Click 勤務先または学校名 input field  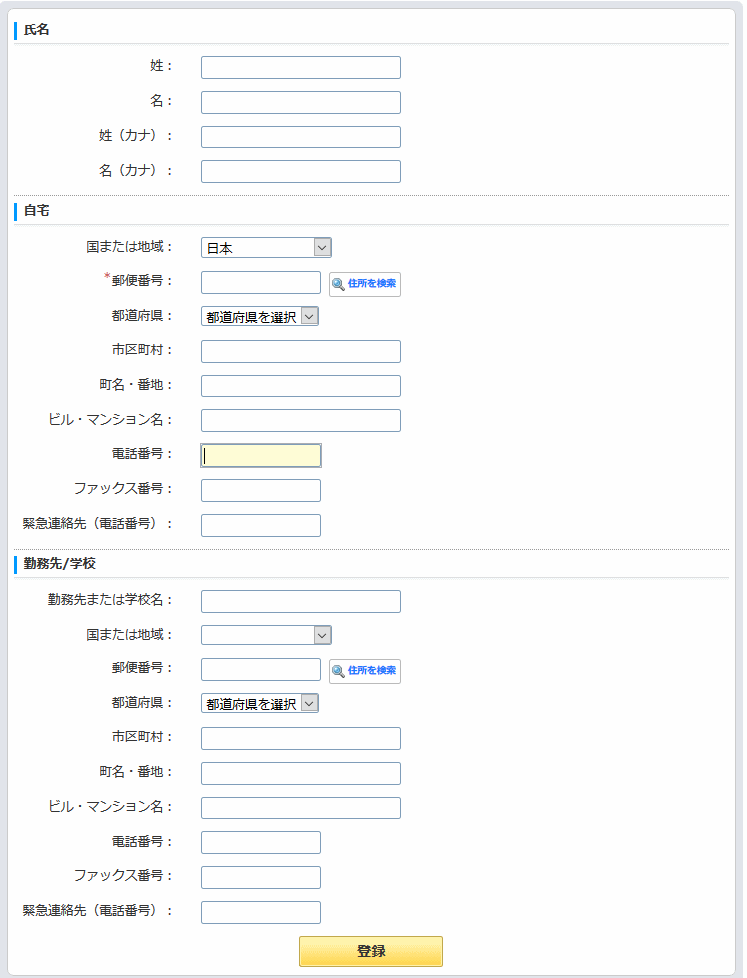pyautogui.click(x=300, y=601)
